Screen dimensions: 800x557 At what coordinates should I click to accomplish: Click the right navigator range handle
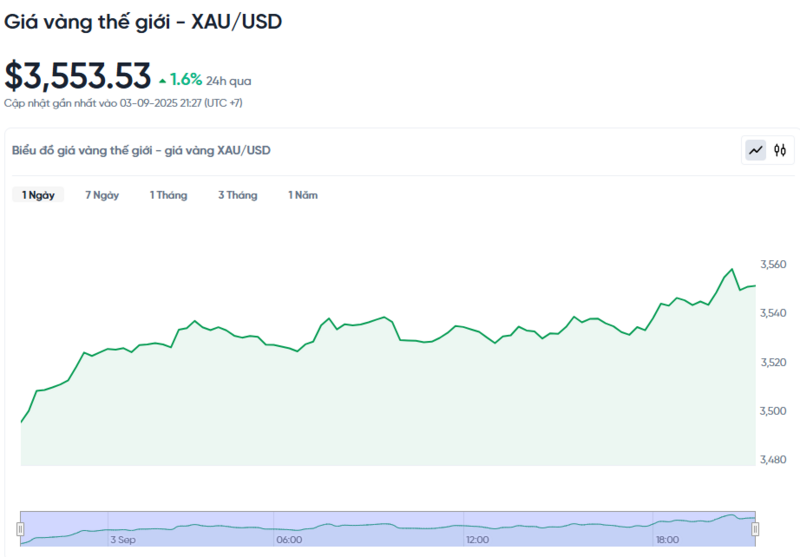tap(755, 528)
